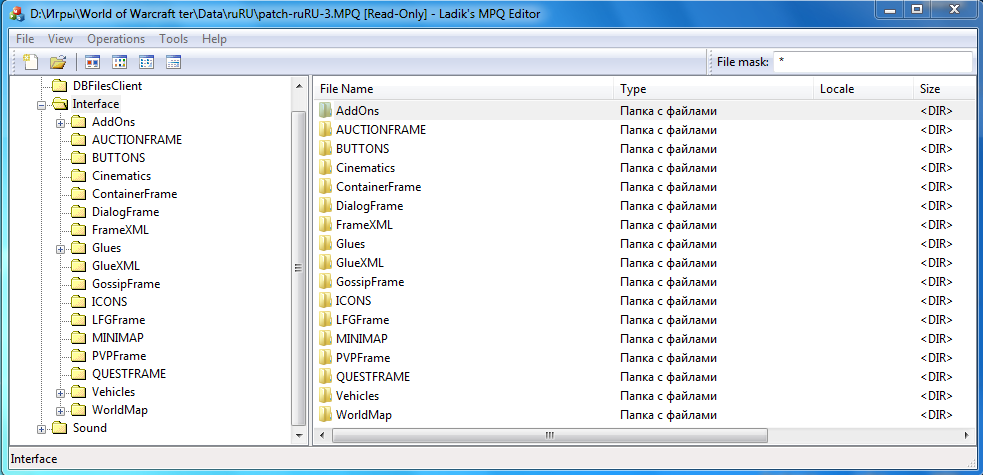
Task: Switch to list view
Action: pos(147,62)
